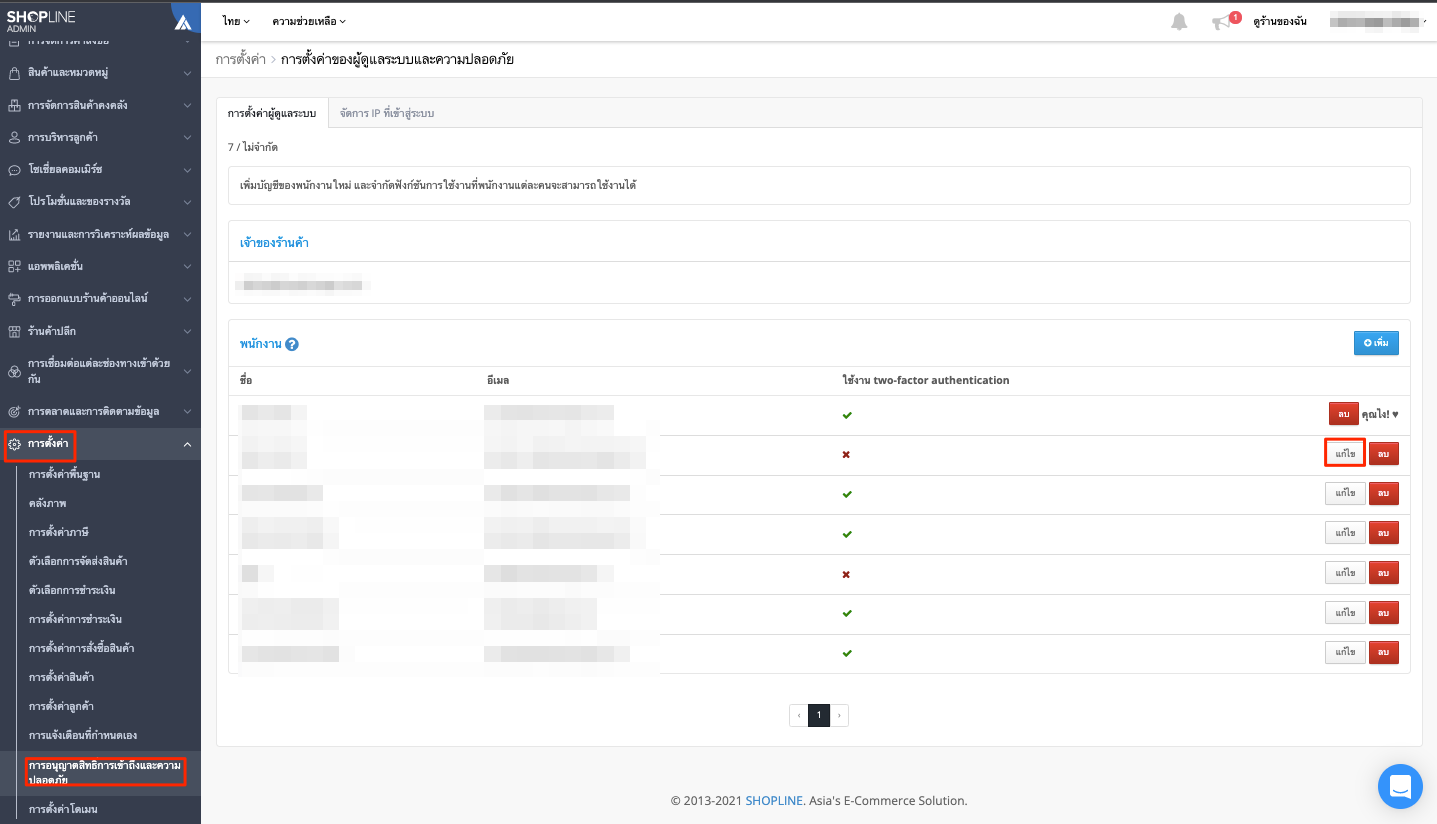Click the grid icon for แอพพลิเคชั่น
The width and height of the screenshot is (1437, 824).
(x=14, y=266)
